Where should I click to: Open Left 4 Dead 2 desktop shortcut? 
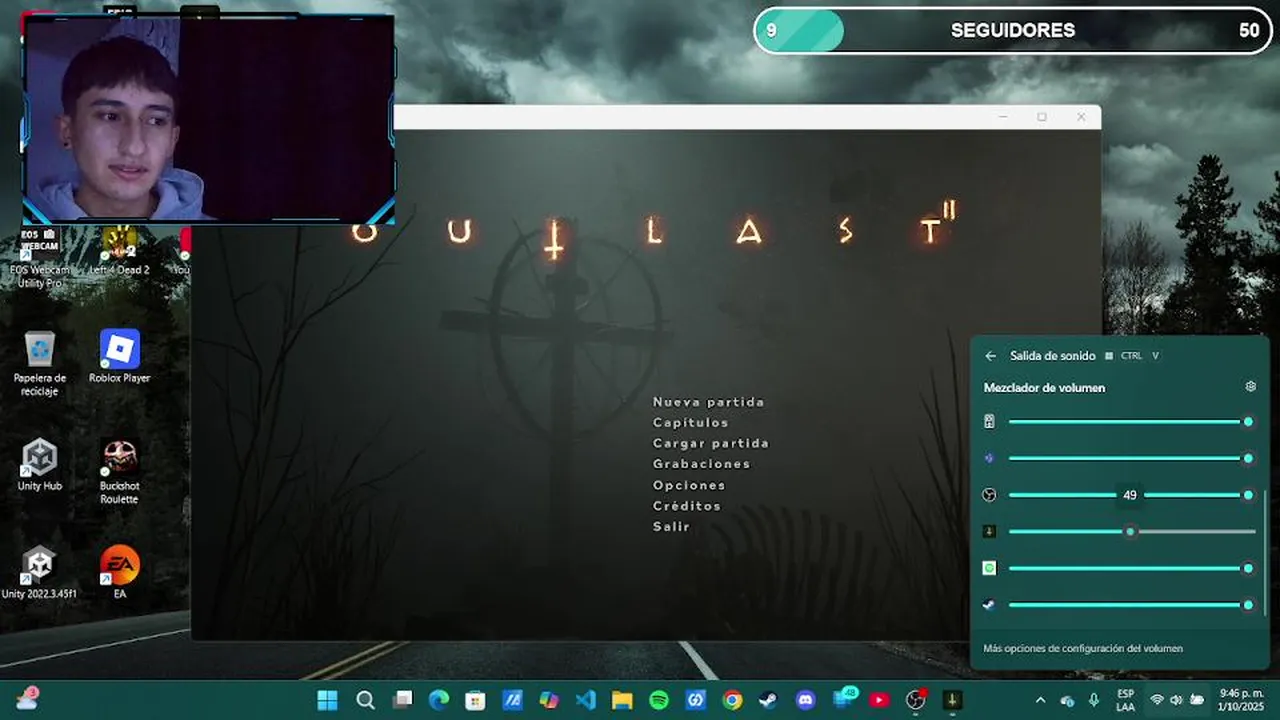pos(119,250)
